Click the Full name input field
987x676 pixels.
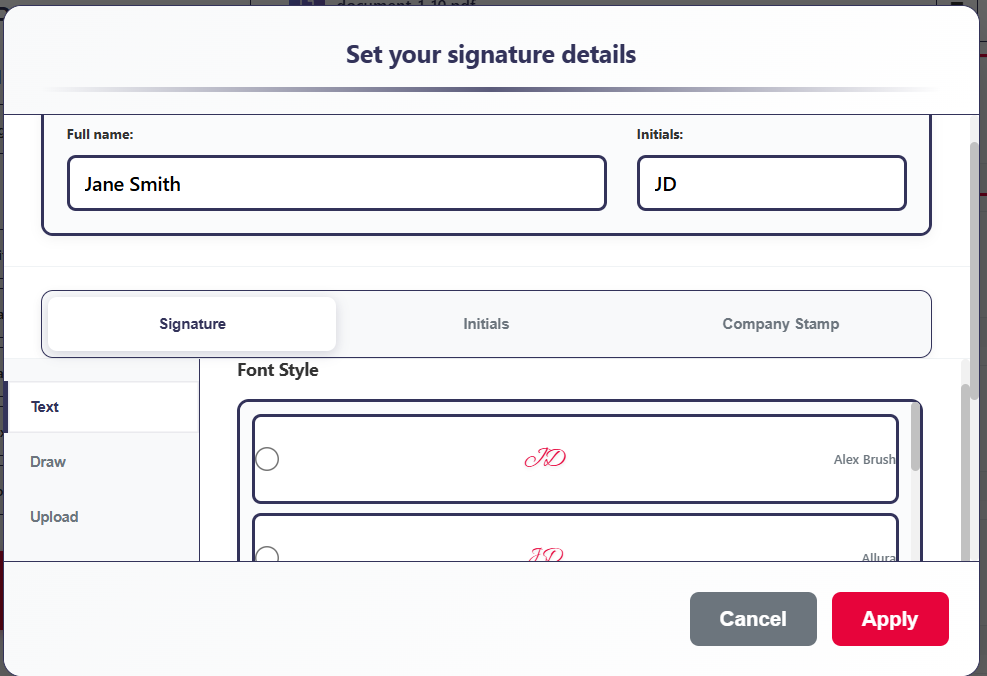[x=337, y=184]
